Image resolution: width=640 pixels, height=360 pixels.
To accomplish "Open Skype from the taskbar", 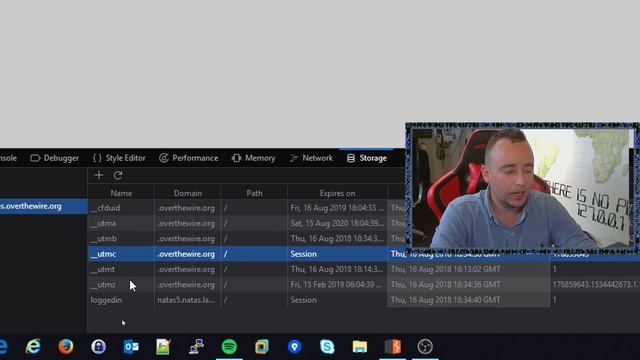I will [x=327, y=347].
